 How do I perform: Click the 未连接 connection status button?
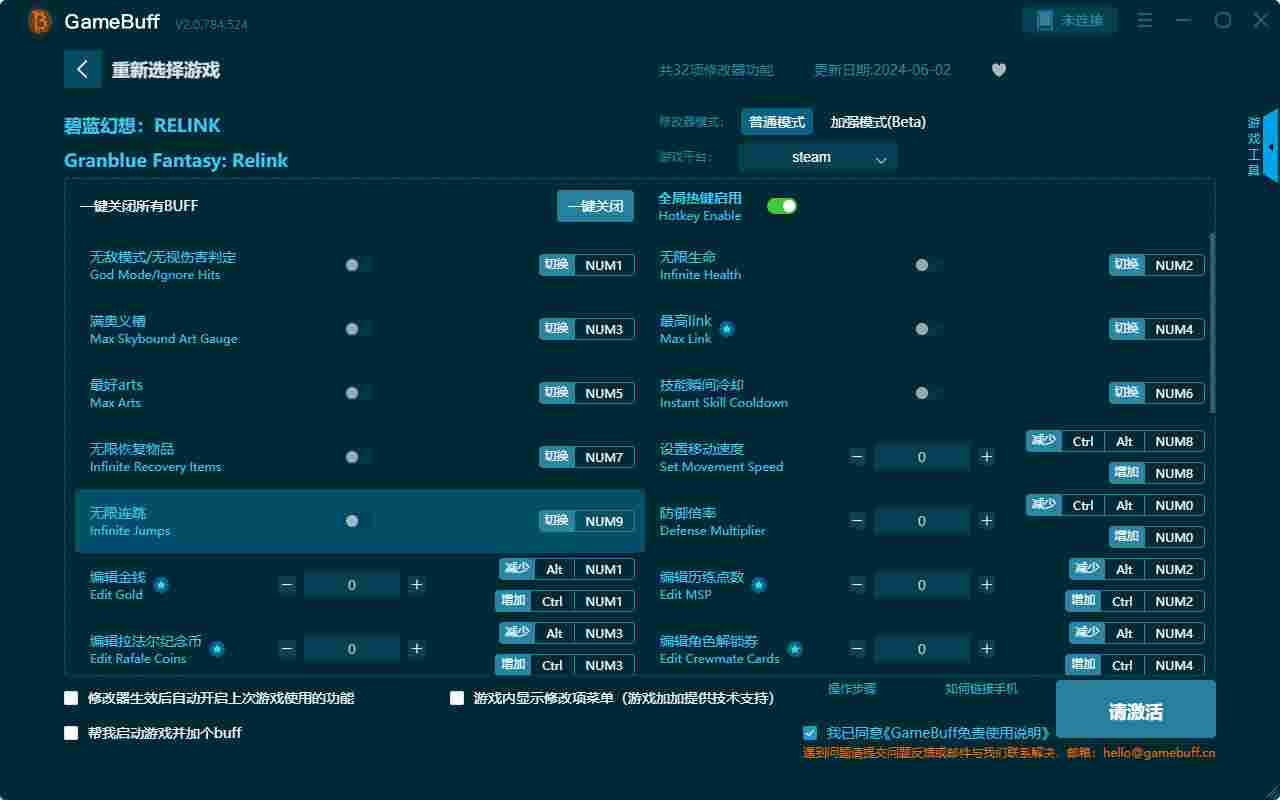[1070, 20]
